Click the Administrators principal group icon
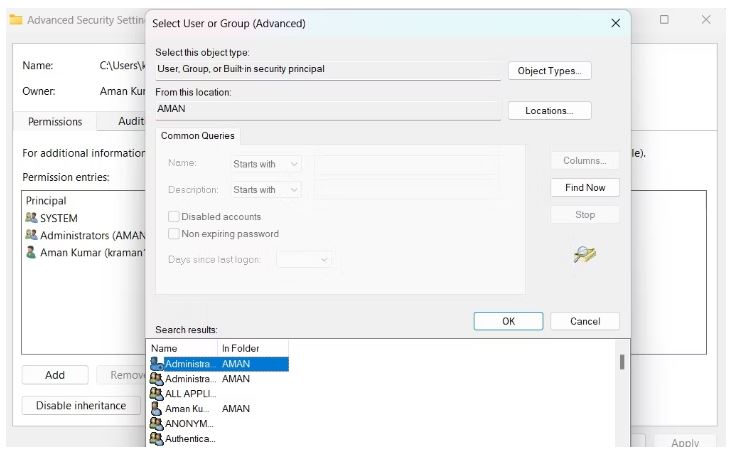This screenshot has width=731, height=453. [31, 235]
